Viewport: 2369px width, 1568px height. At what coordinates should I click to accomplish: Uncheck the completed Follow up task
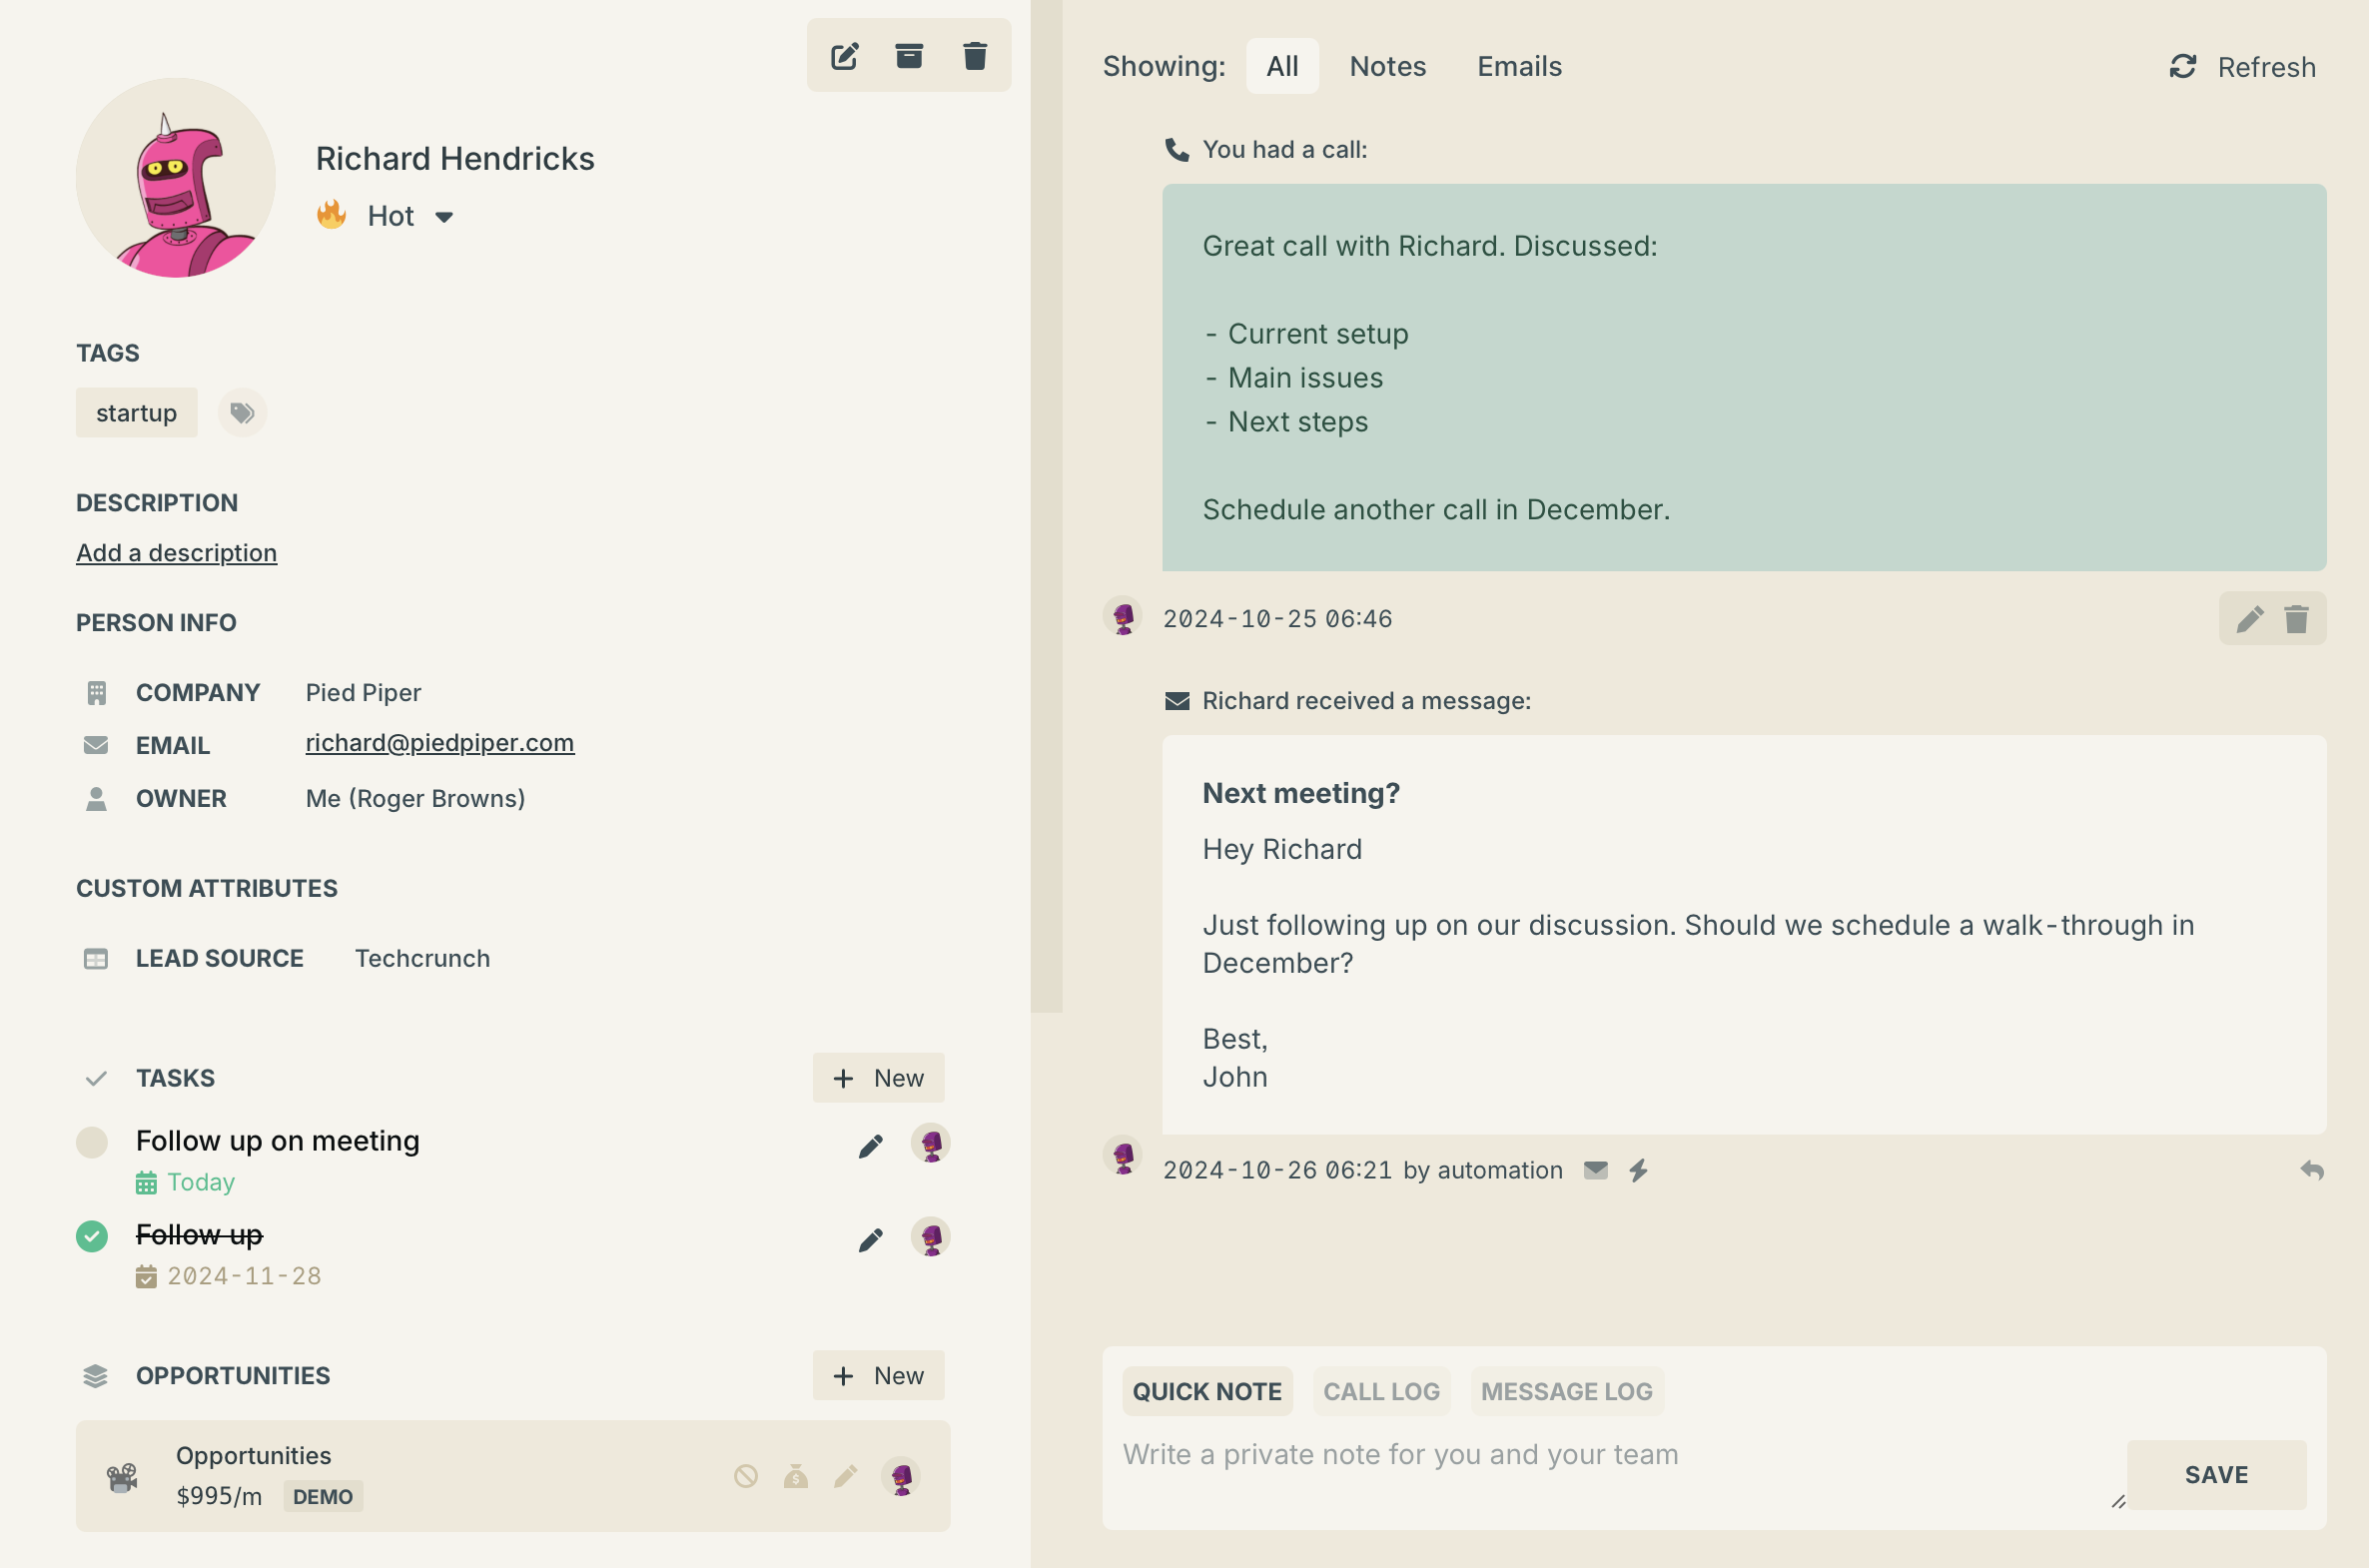92,1236
